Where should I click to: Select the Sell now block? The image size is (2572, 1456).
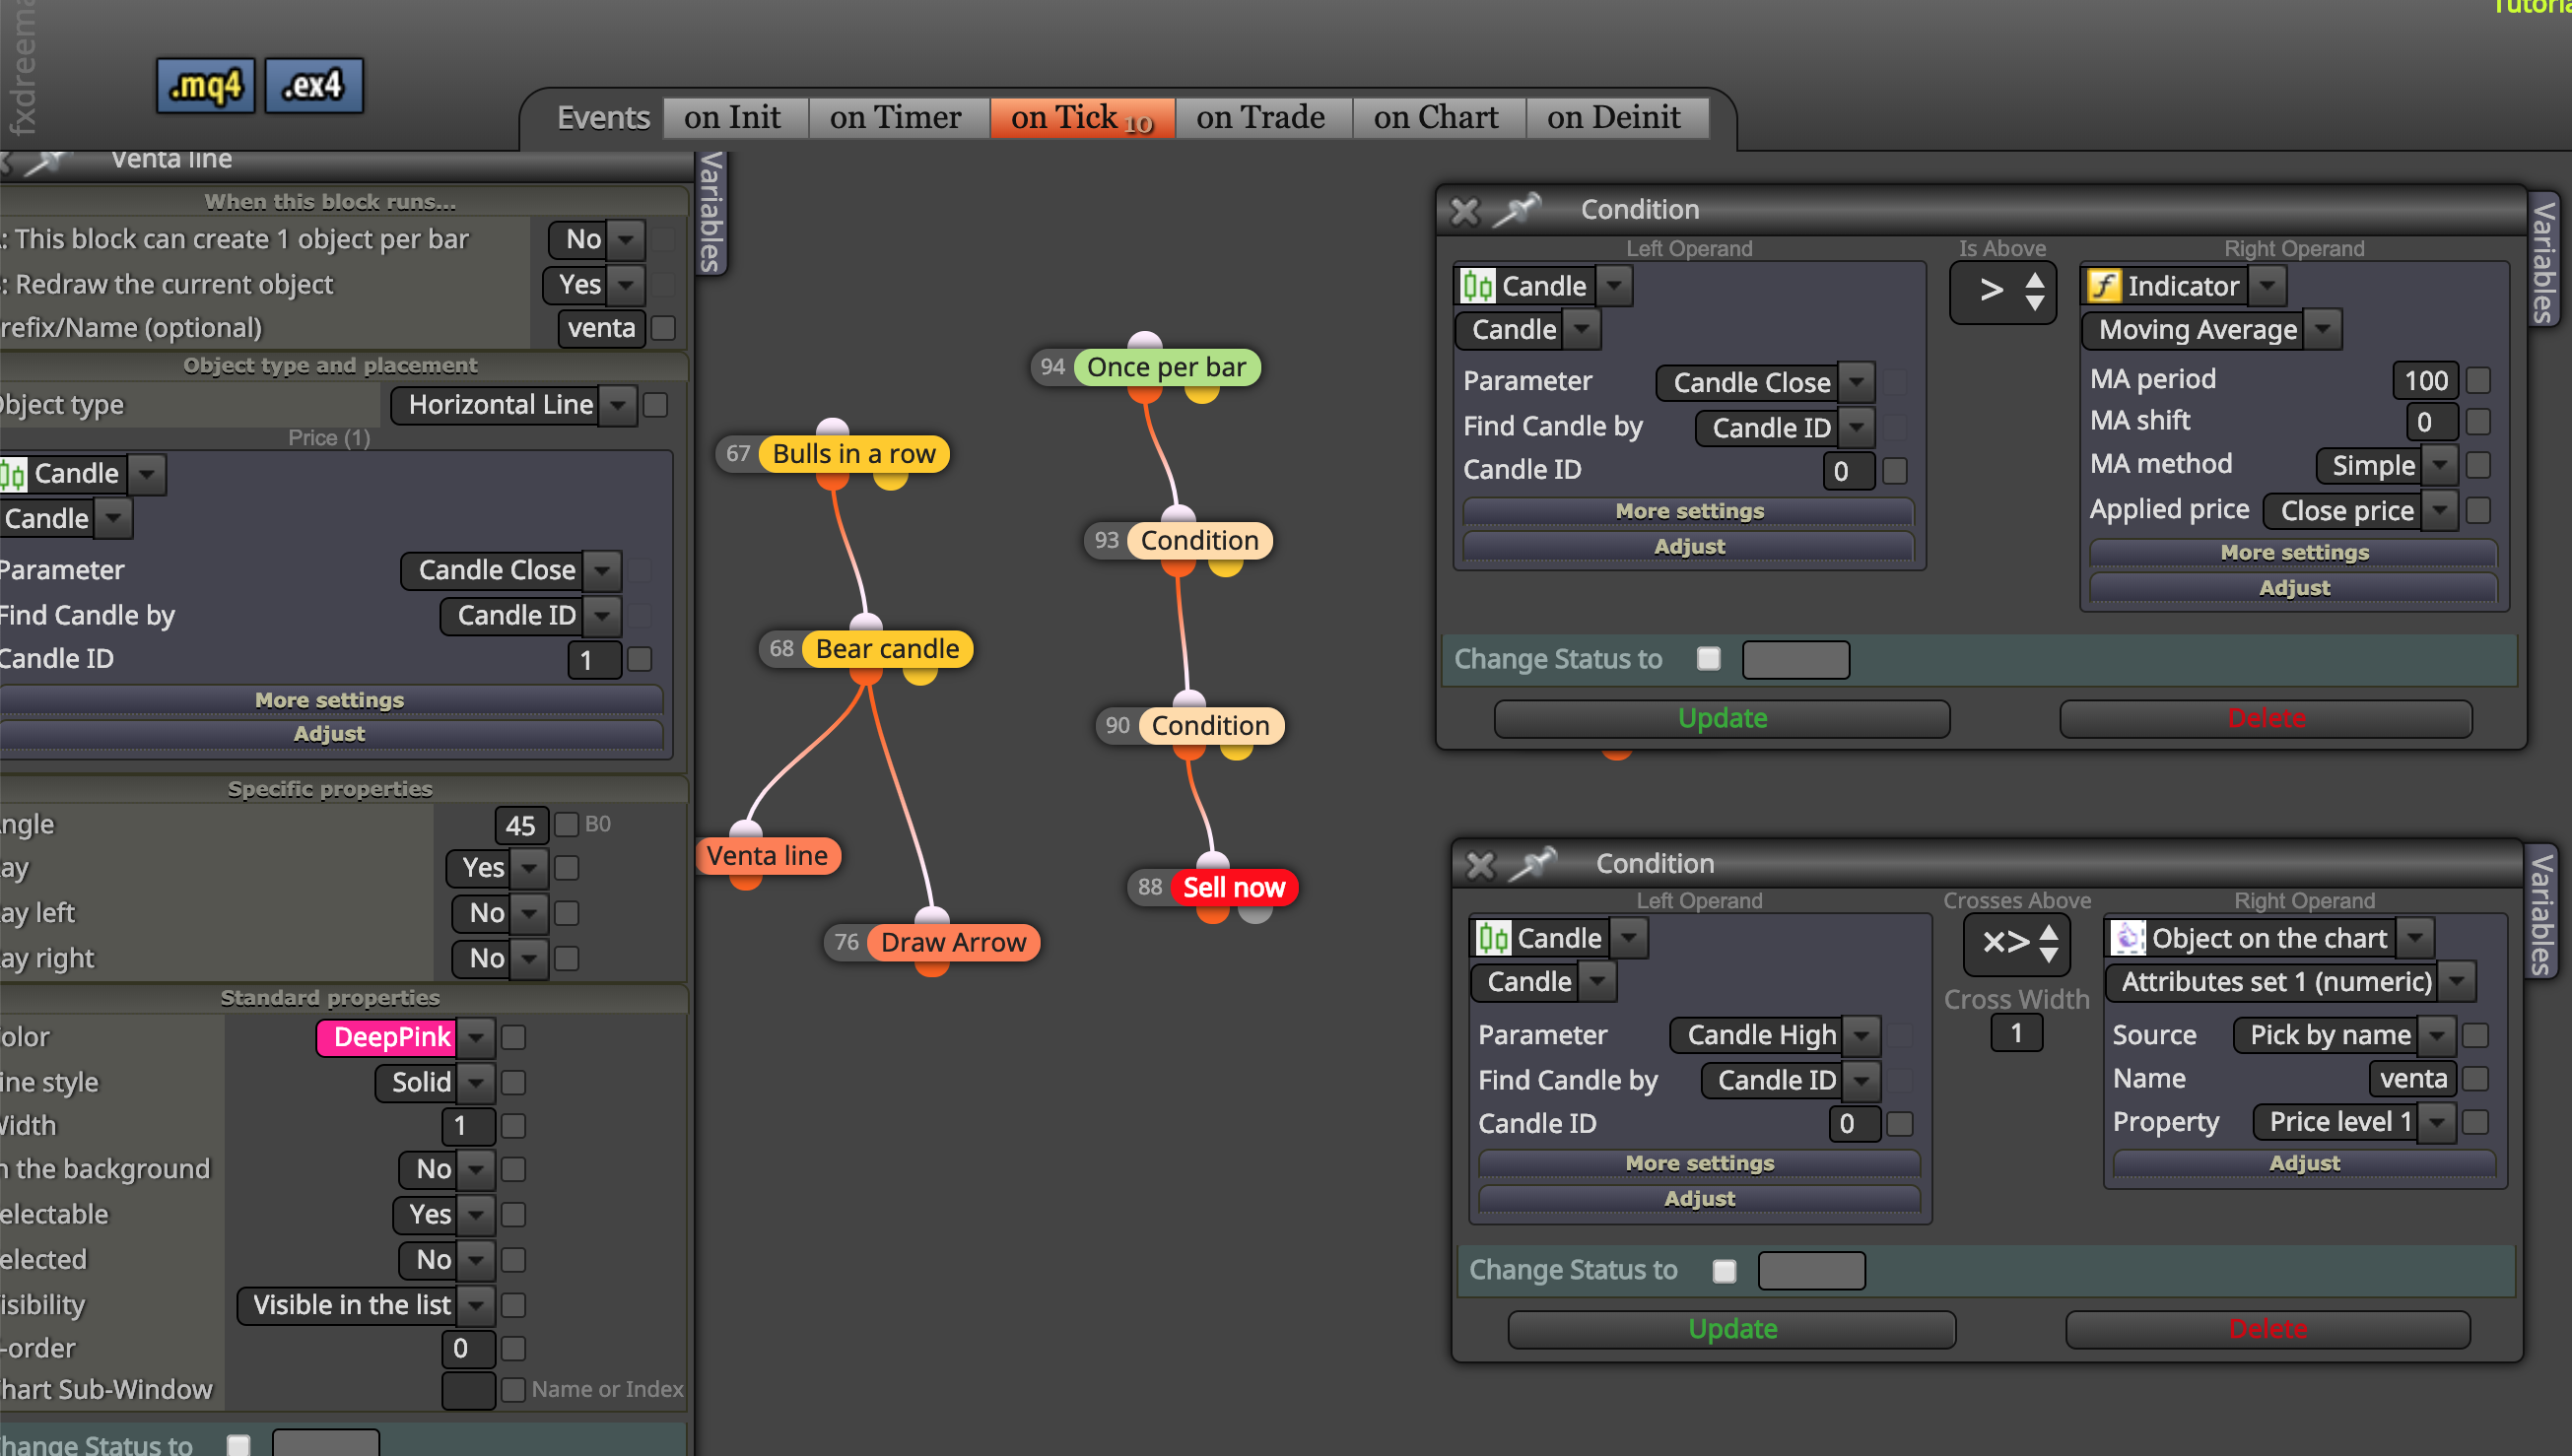(x=1233, y=887)
